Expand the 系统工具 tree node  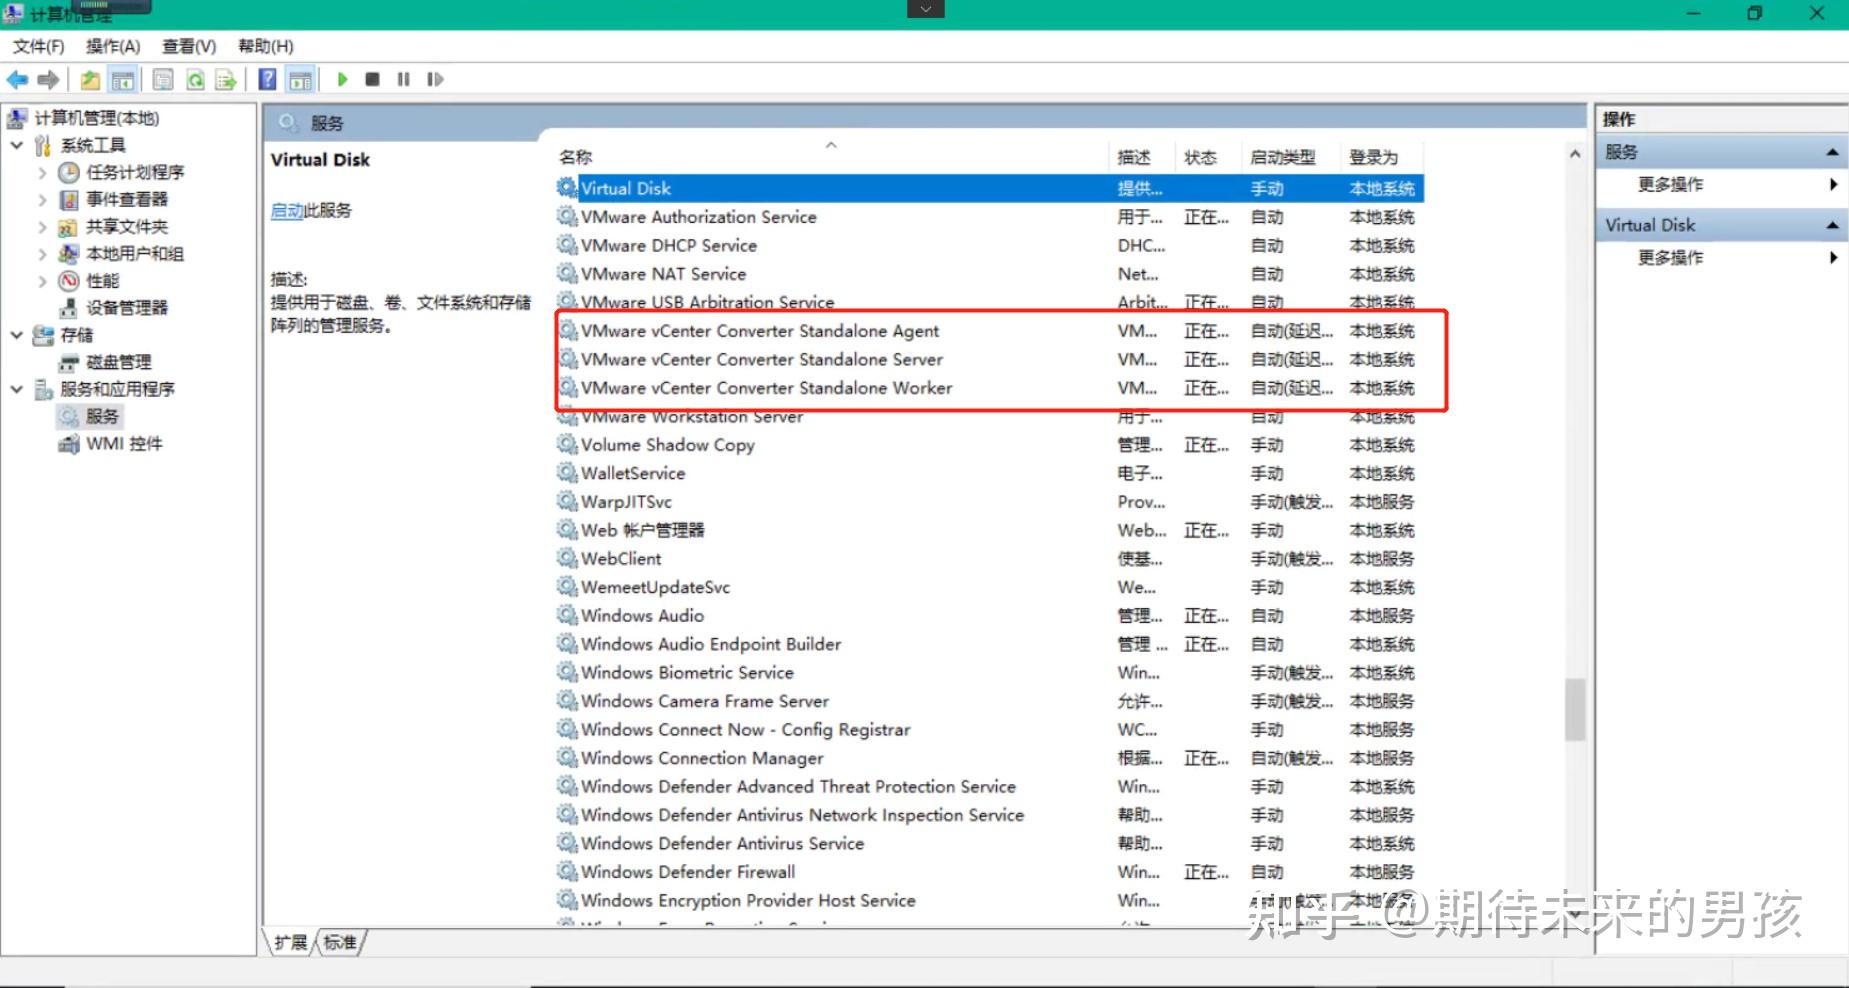click(x=16, y=144)
